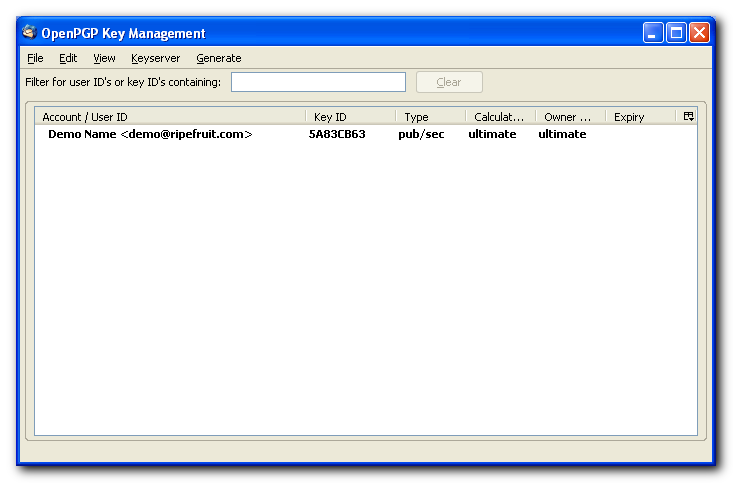Open the File menu

click(35, 58)
